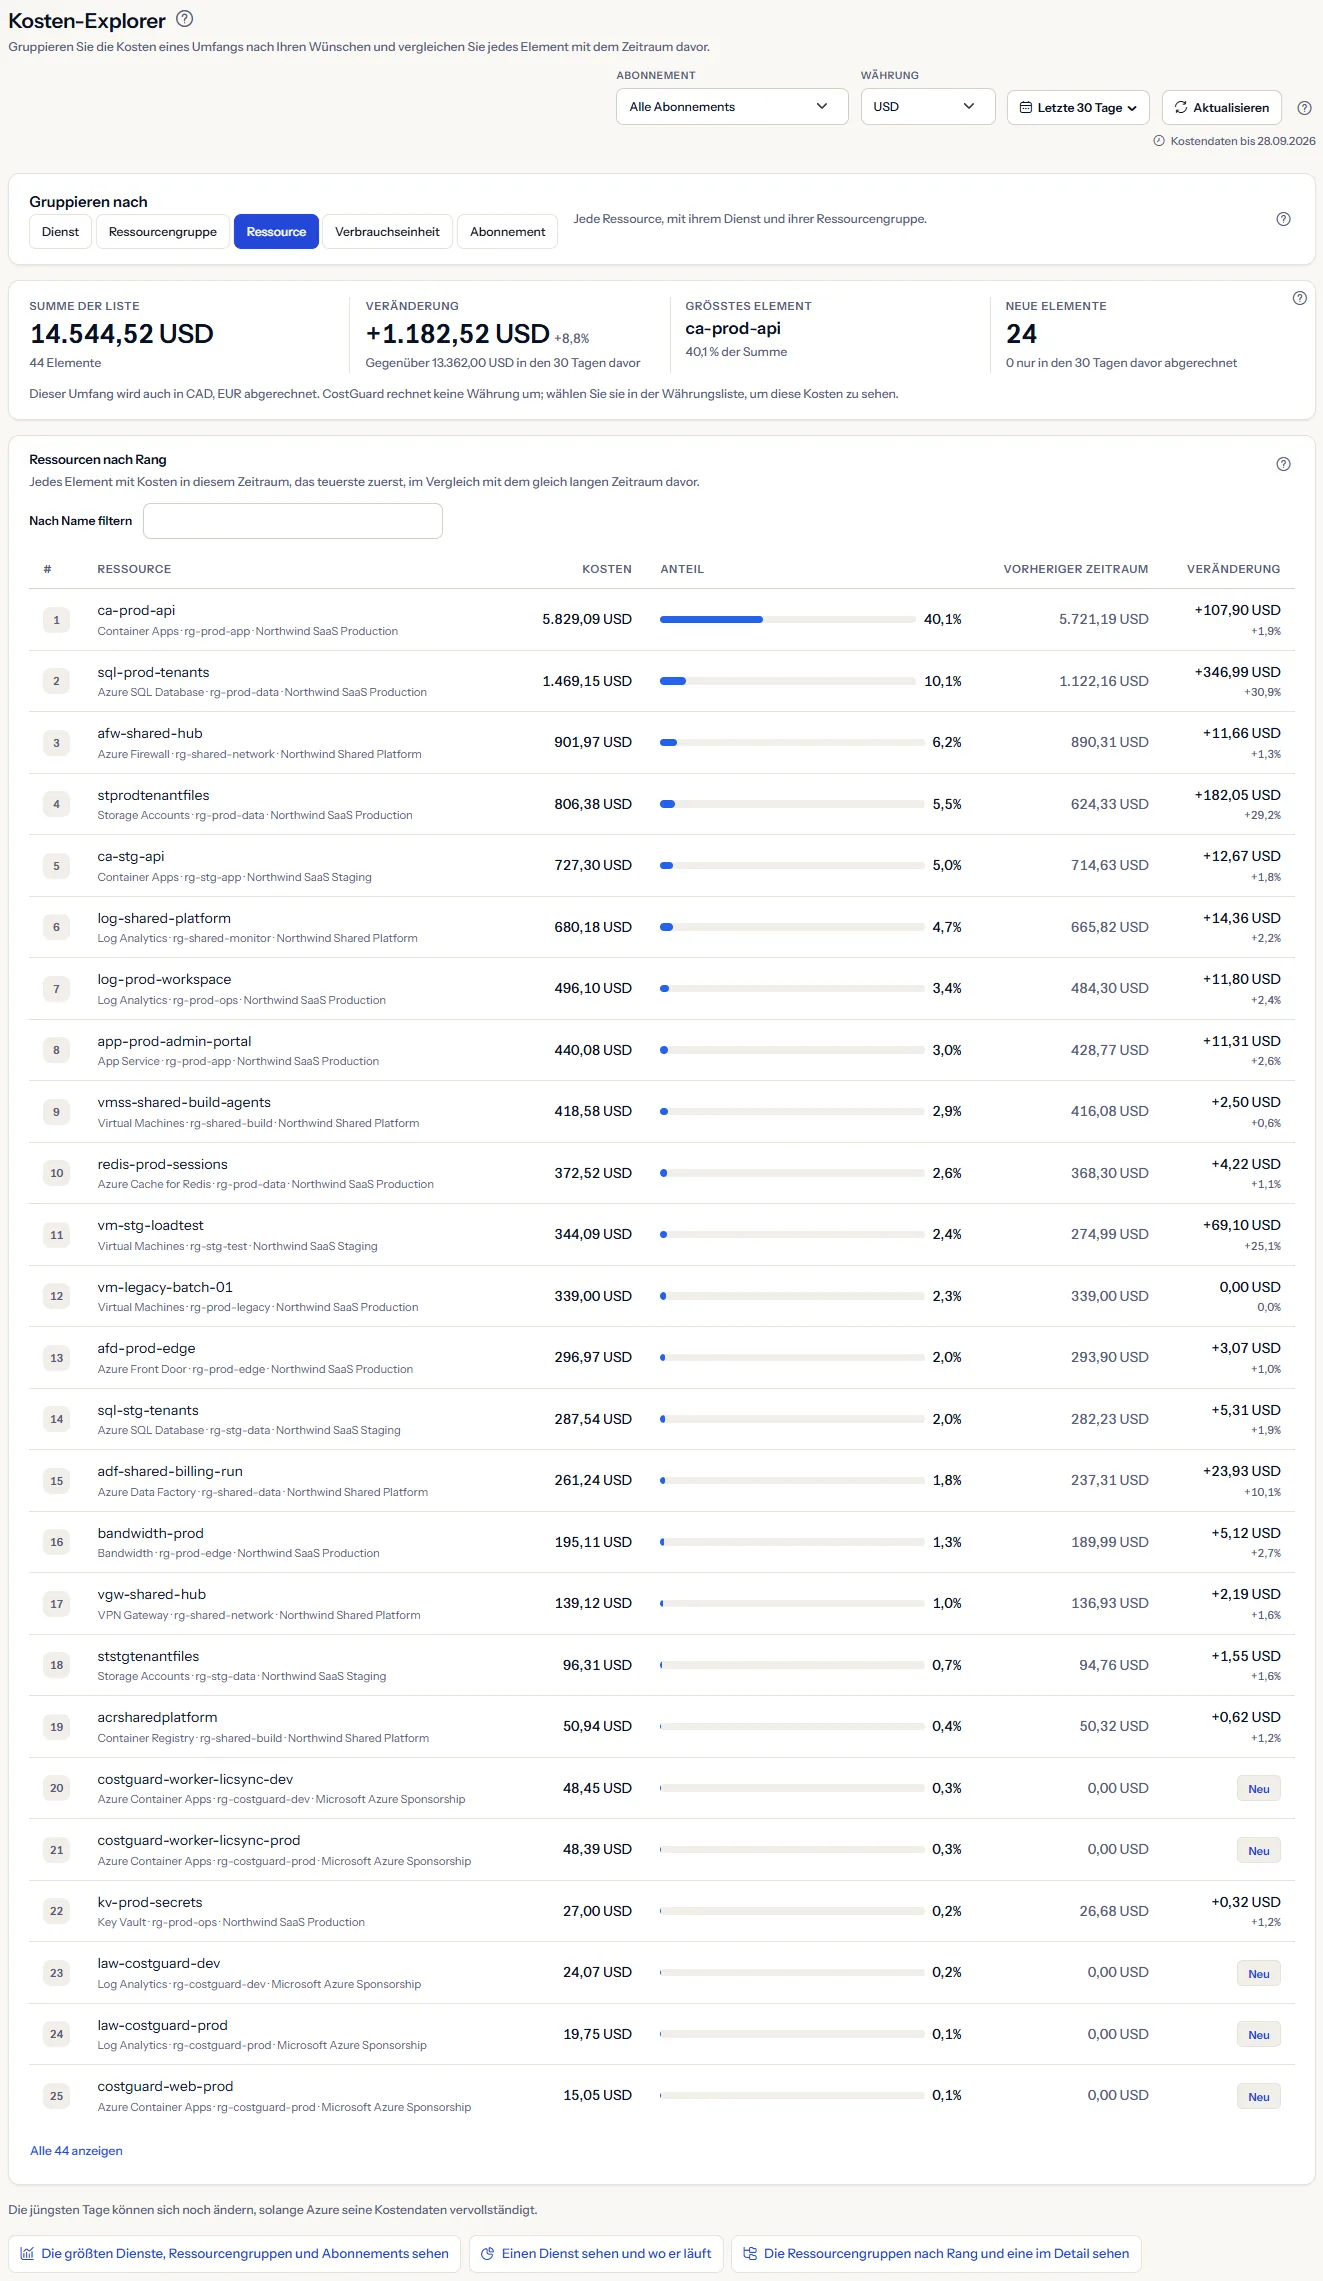1323x2281 pixels.
Task: Click the sql-prod-tenants share bar
Action: [x=788, y=681]
